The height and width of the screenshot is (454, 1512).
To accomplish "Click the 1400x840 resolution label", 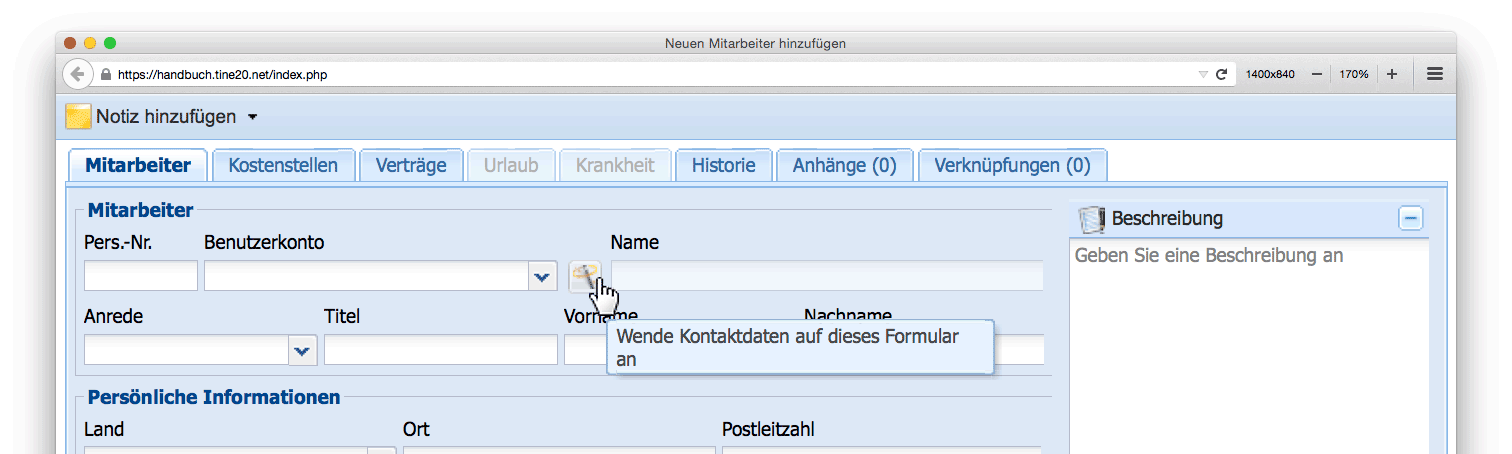I will (1270, 74).
